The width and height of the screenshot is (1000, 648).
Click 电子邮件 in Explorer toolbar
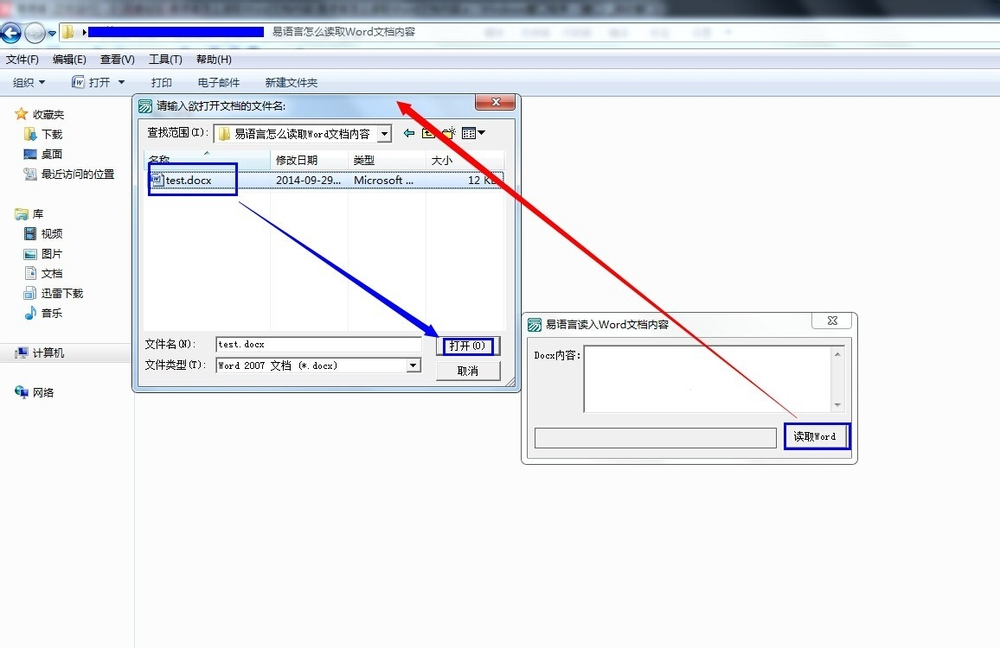click(218, 82)
